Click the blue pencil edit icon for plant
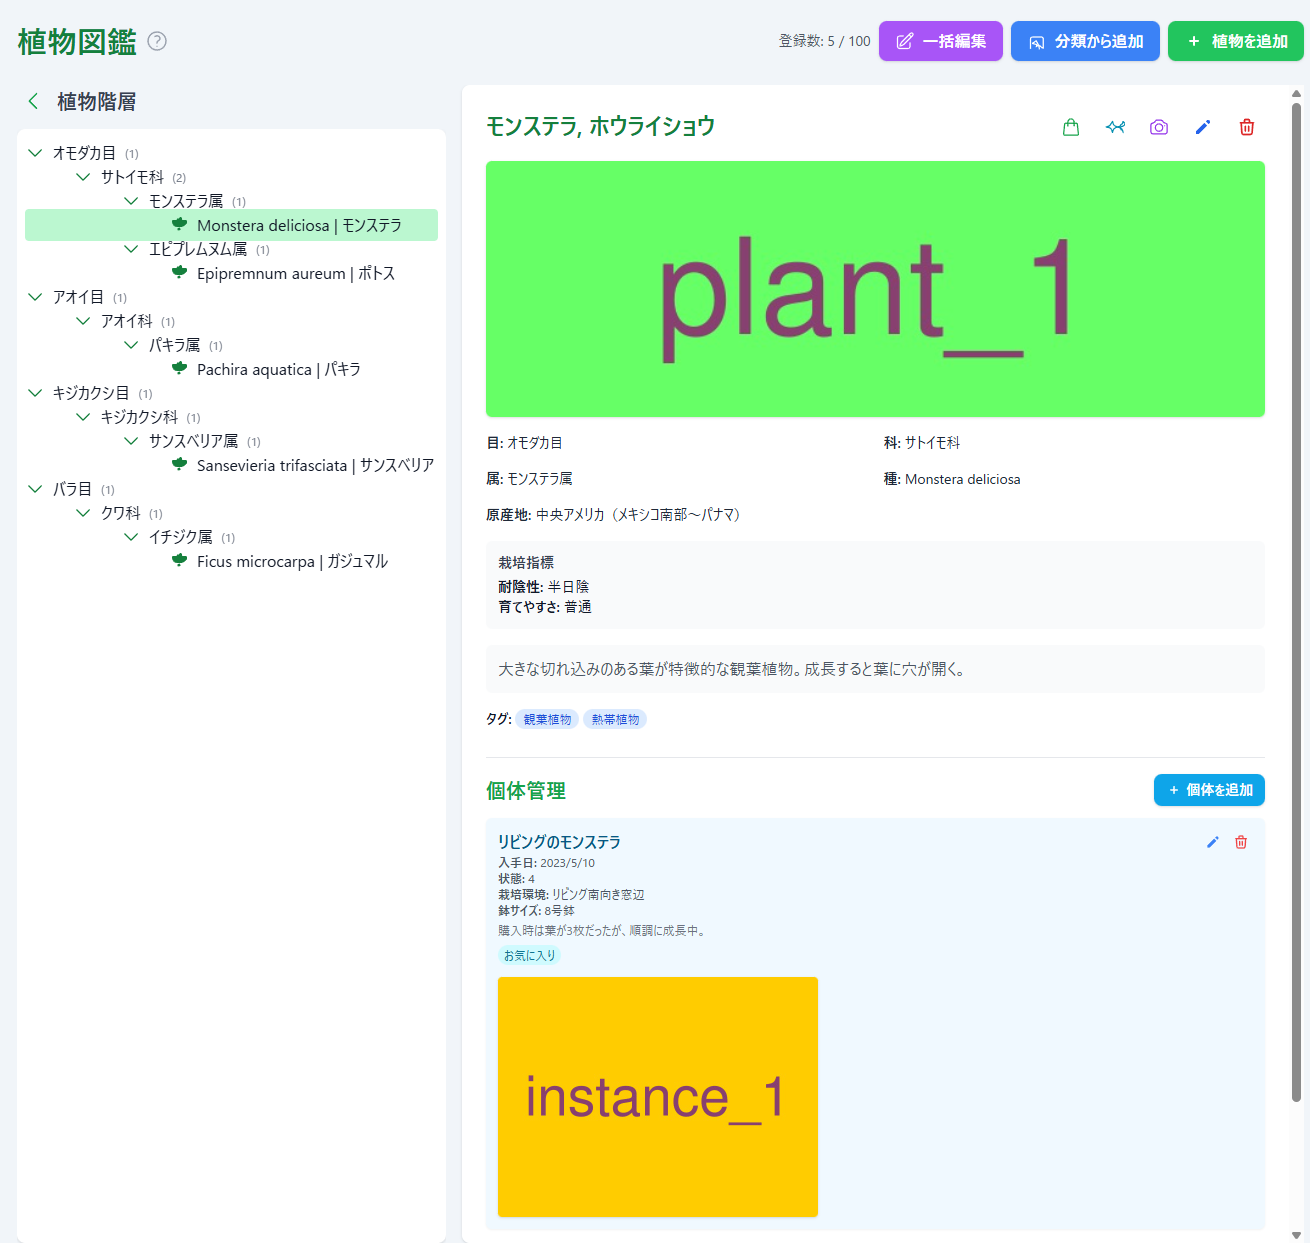The width and height of the screenshot is (1310, 1243). [1203, 127]
